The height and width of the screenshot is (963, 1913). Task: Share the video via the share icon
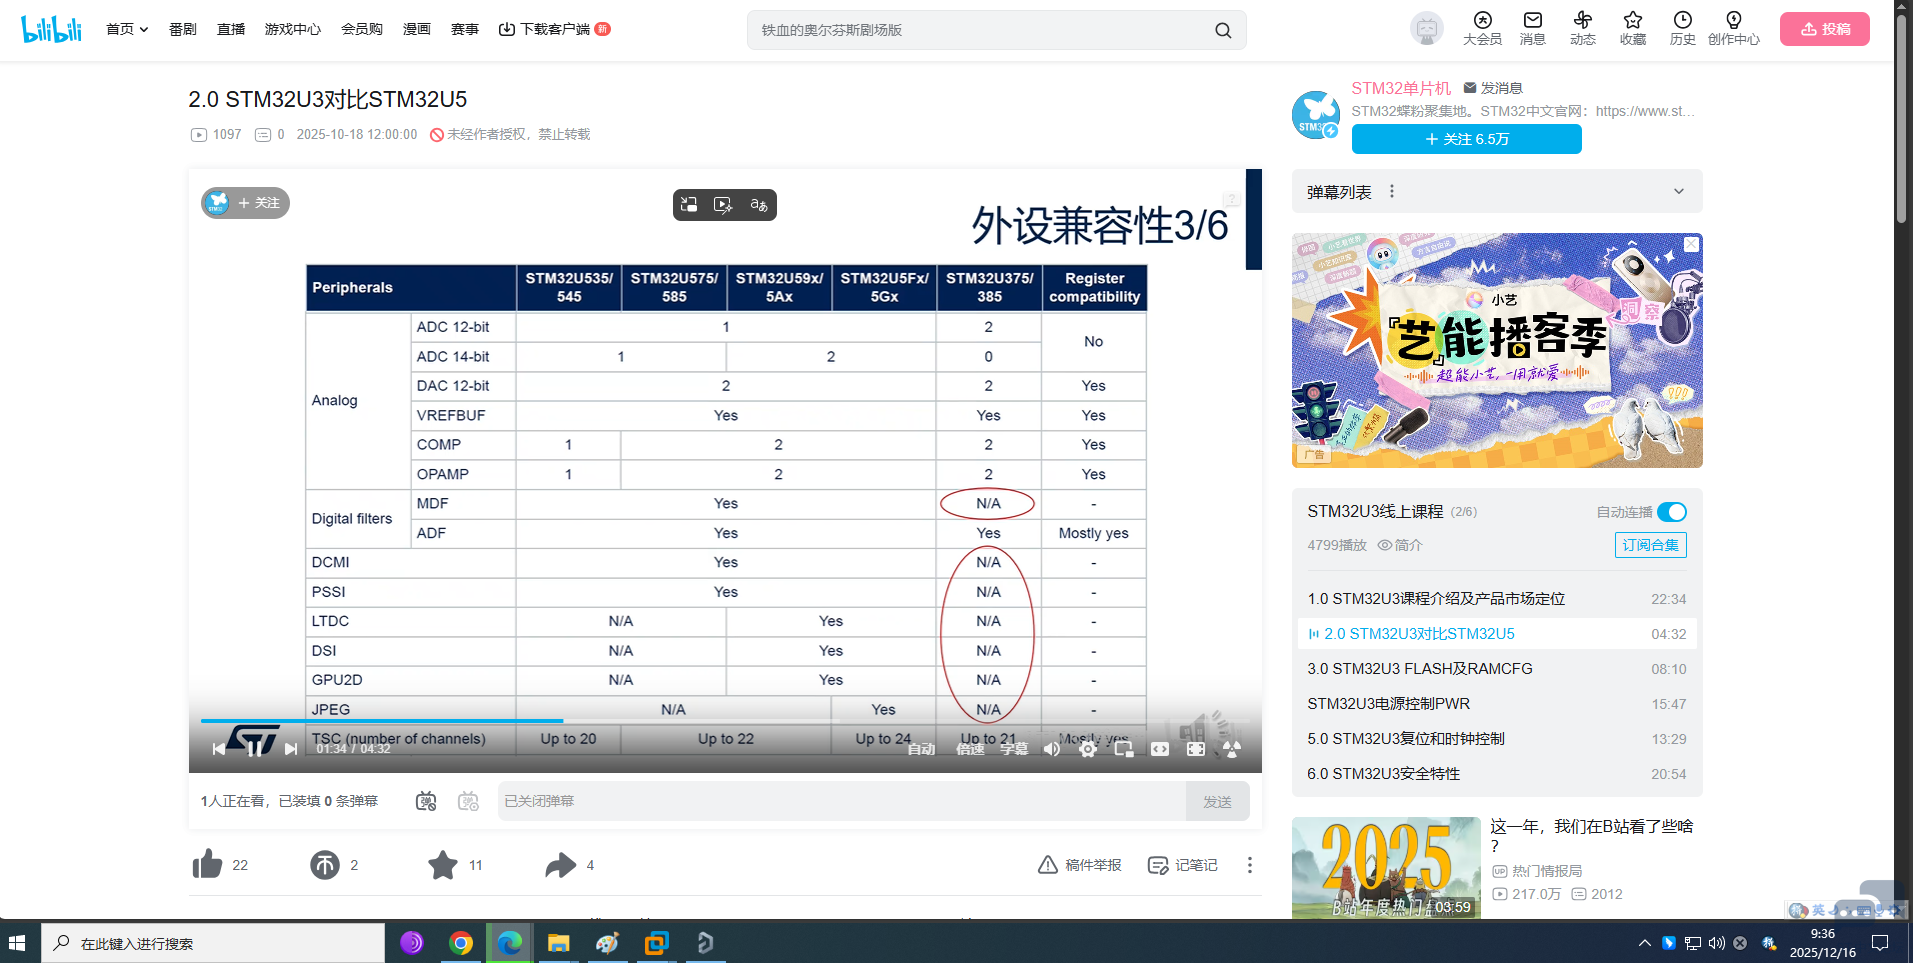(560, 864)
